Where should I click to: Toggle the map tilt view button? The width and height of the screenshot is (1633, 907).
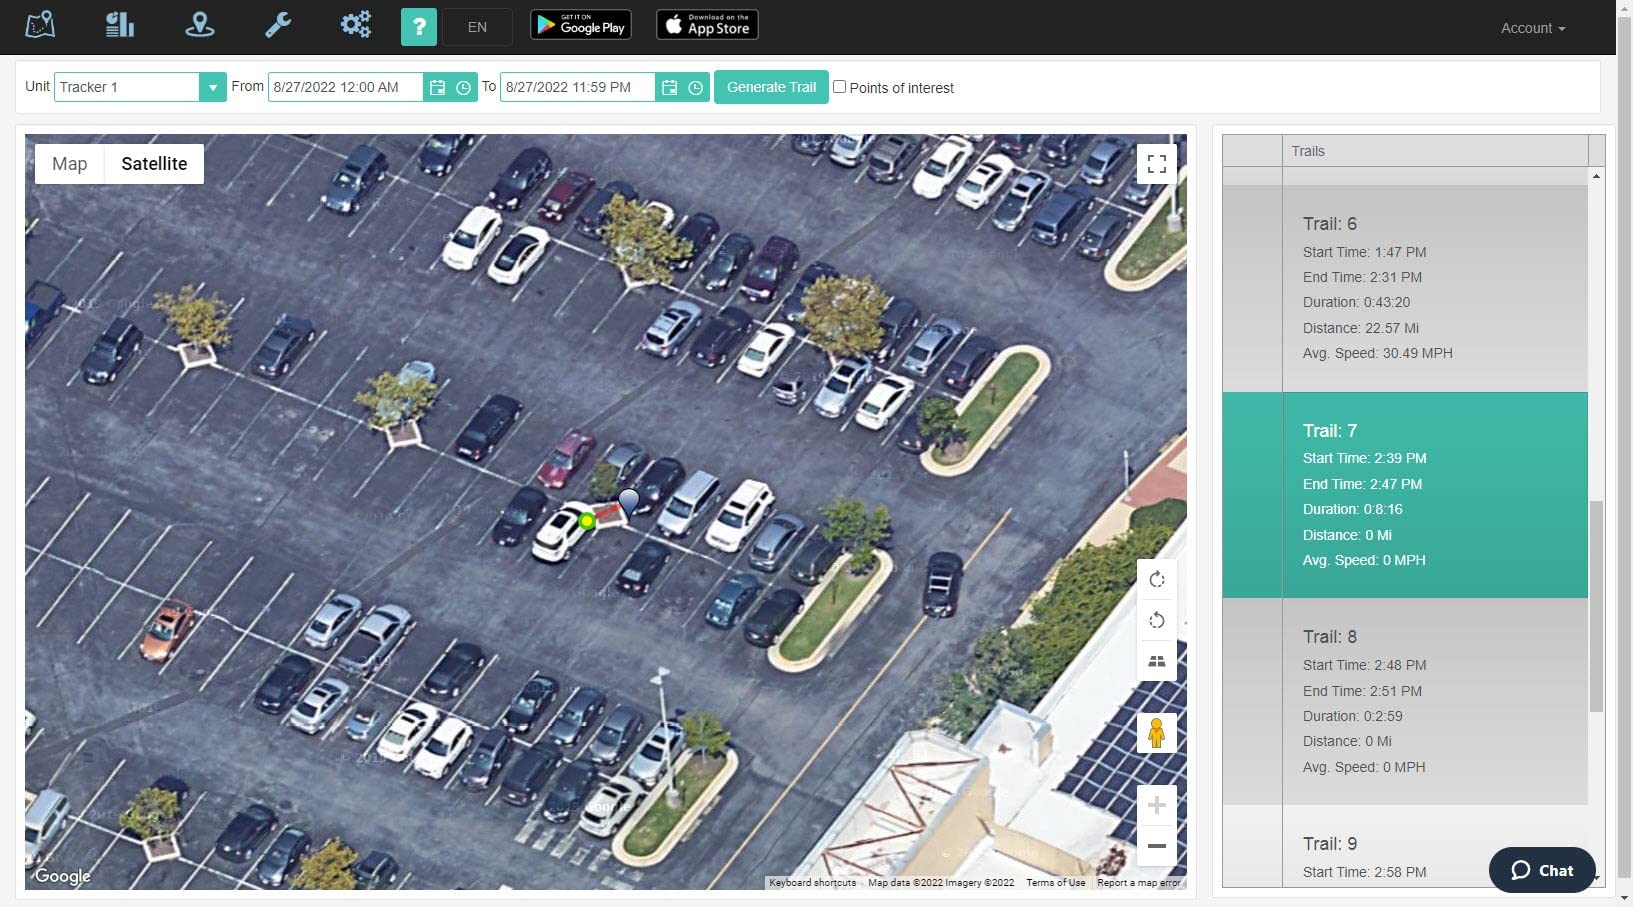point(1157,661)
